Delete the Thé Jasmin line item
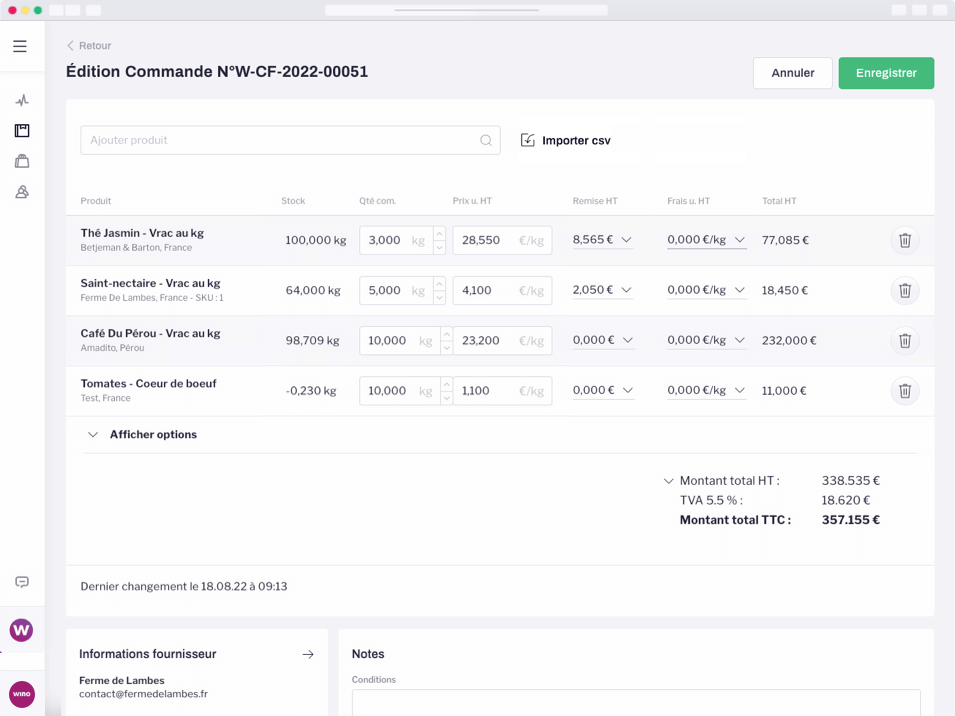Screen dimensions: 955x716 pos(905,240)
